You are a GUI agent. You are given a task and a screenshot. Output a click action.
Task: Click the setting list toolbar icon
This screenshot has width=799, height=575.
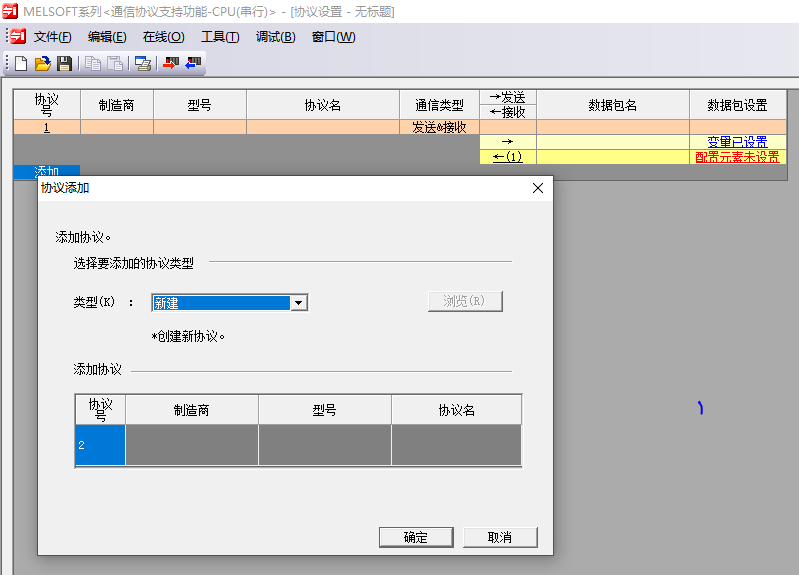[x=143, y=64]
